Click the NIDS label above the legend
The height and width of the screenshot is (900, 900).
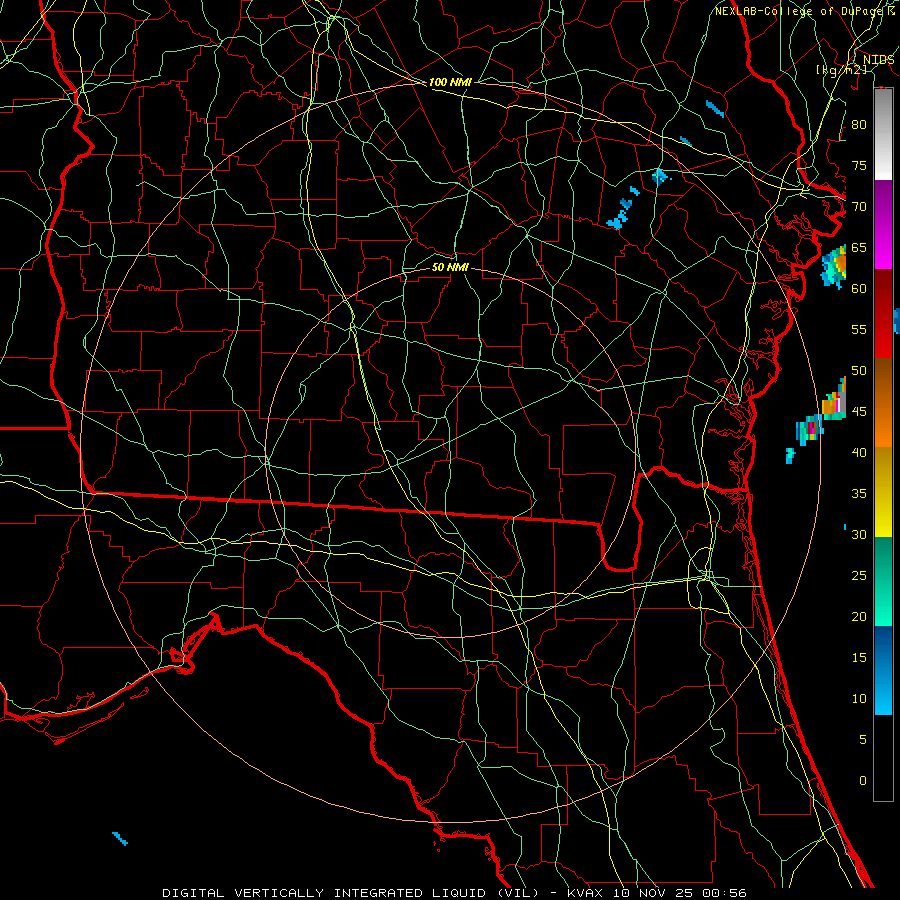coord(878,59)
